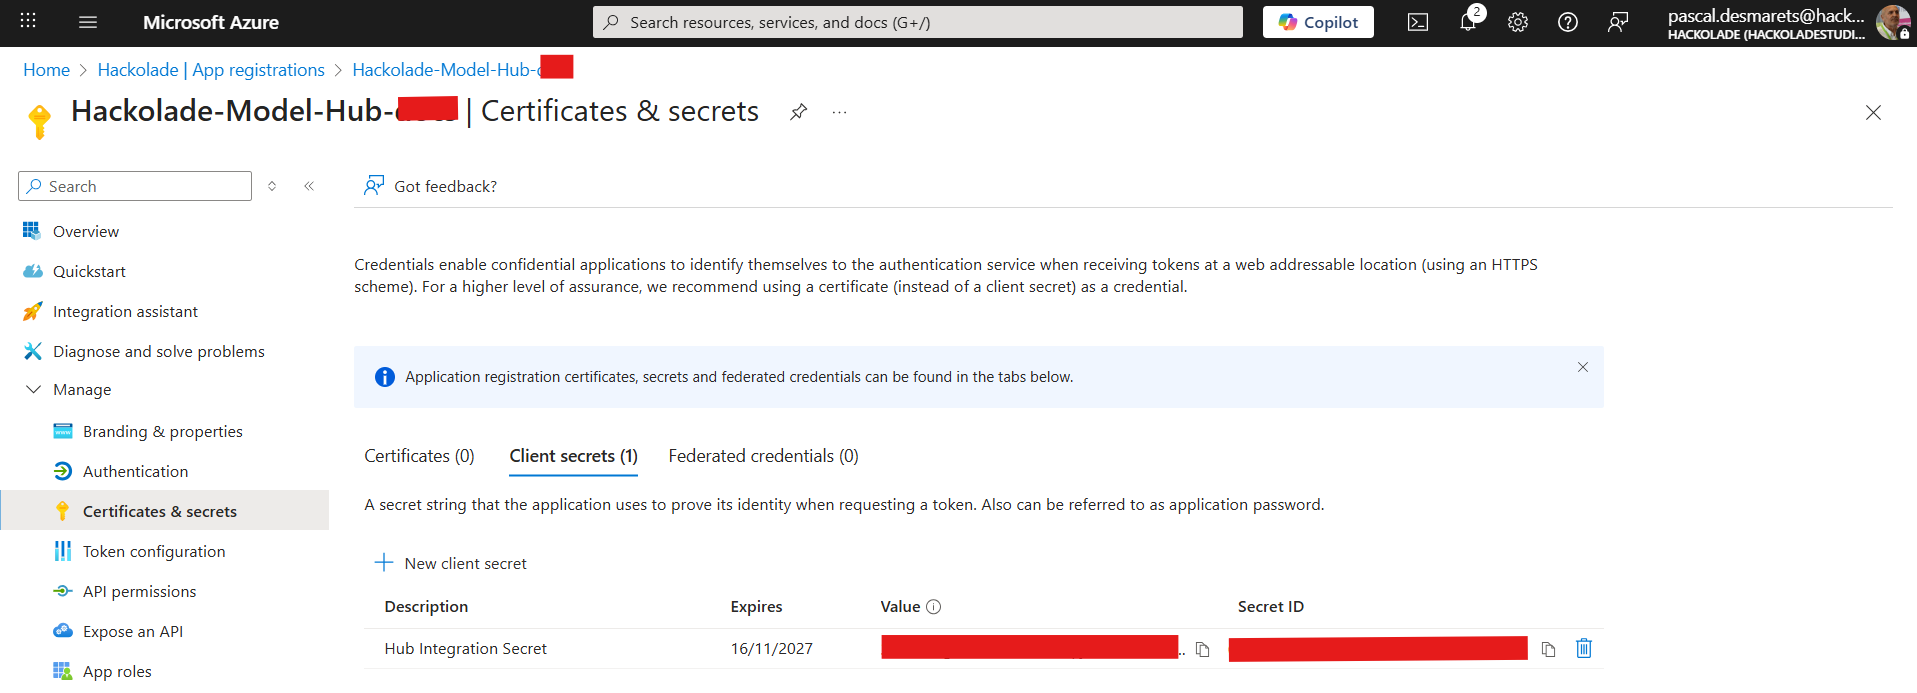Viewport: 1917px width, 693px height.
Task: Open Azure Cloud Shell from the top bar
Action: pos(1417,22)
